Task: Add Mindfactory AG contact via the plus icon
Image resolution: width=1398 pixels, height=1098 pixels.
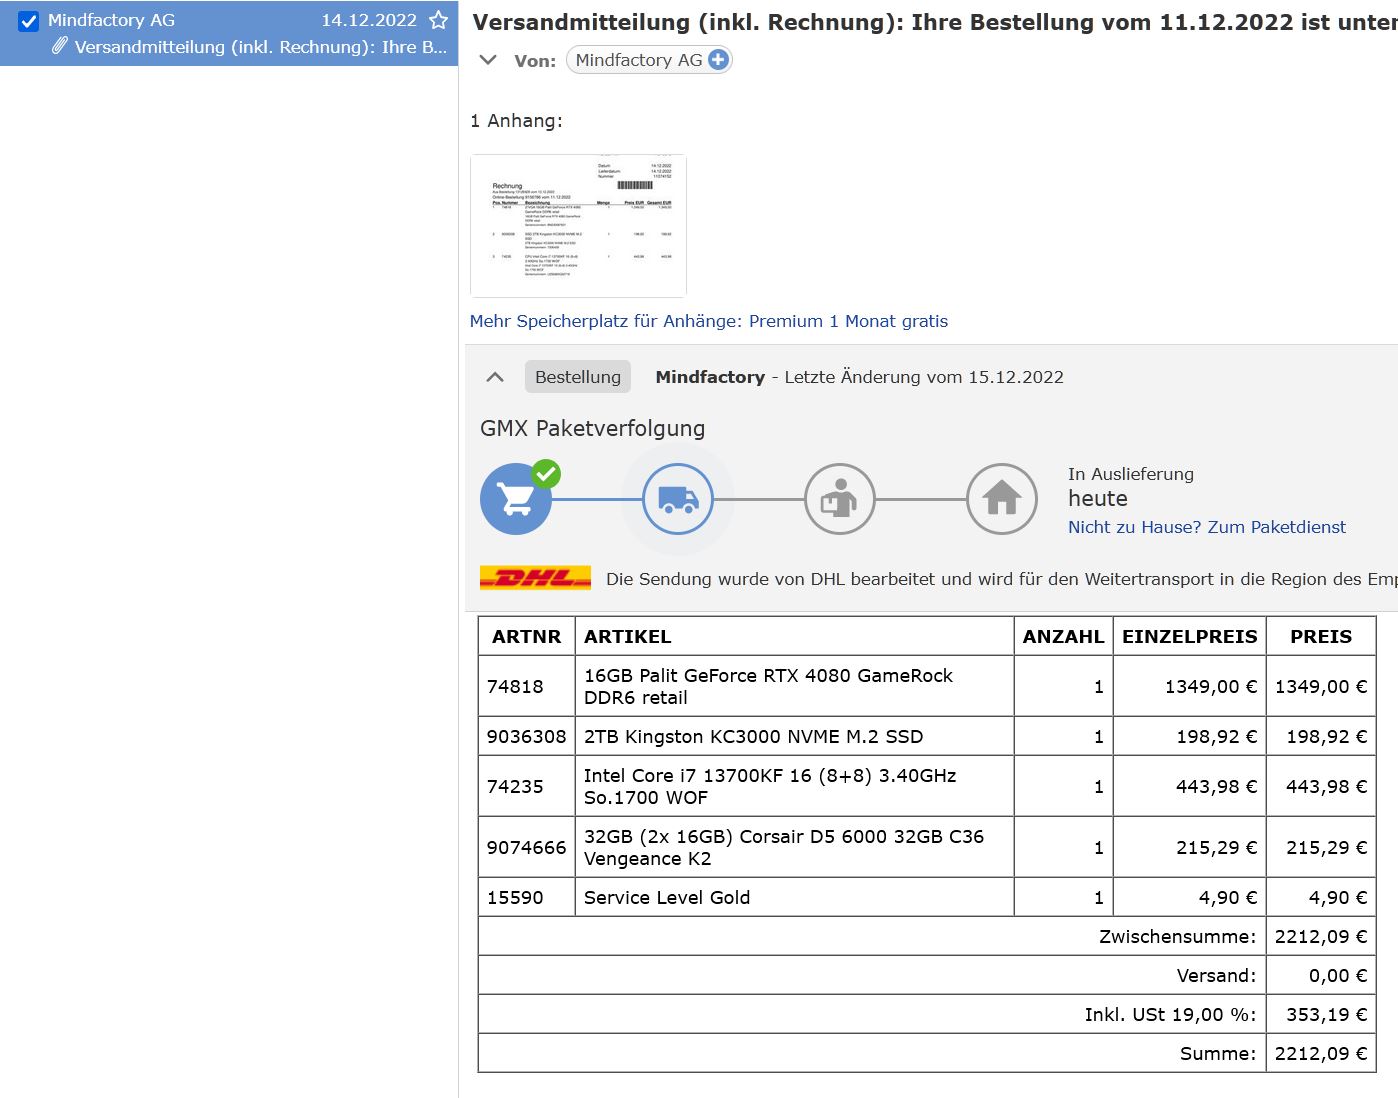Action: [x=718, y=60]
